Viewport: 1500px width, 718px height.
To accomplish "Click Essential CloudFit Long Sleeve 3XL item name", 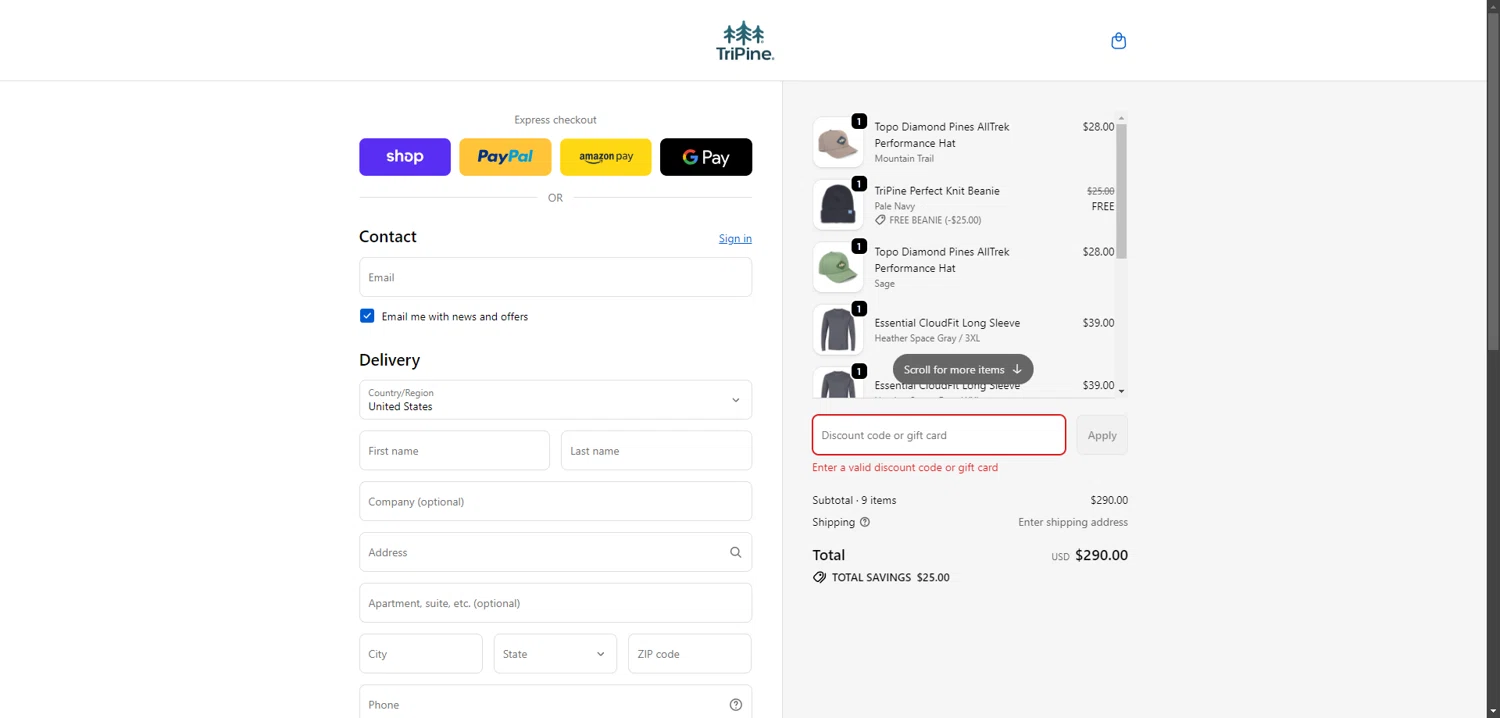I will tap(947, 323).
